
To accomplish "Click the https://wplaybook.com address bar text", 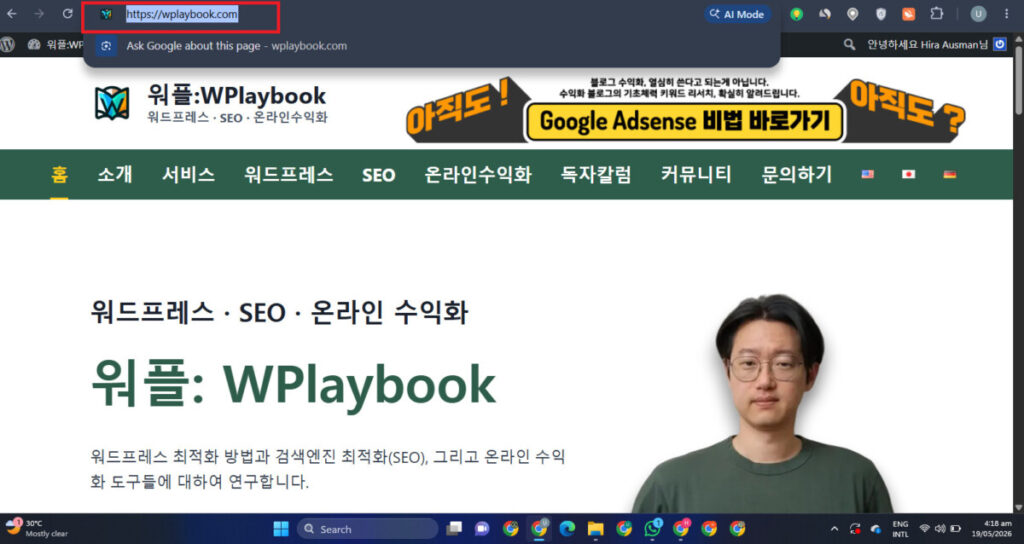I will pos(182,14).
